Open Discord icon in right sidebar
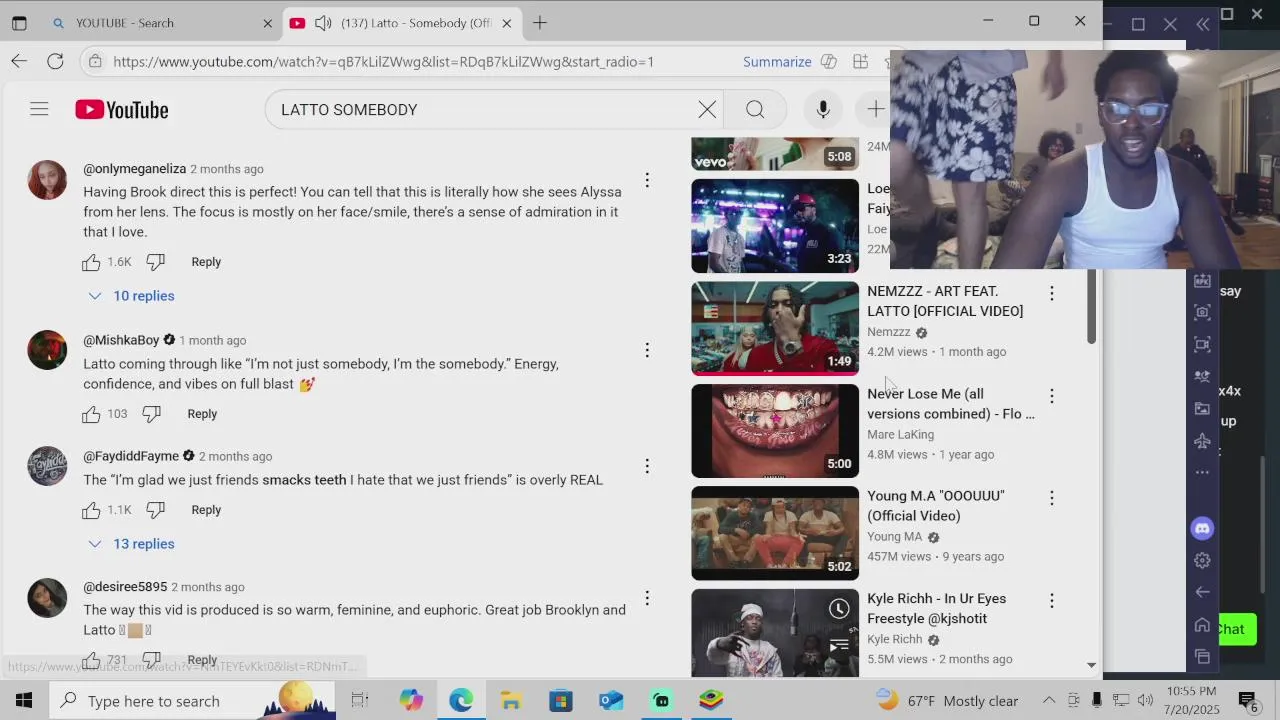 (1202, 528)
